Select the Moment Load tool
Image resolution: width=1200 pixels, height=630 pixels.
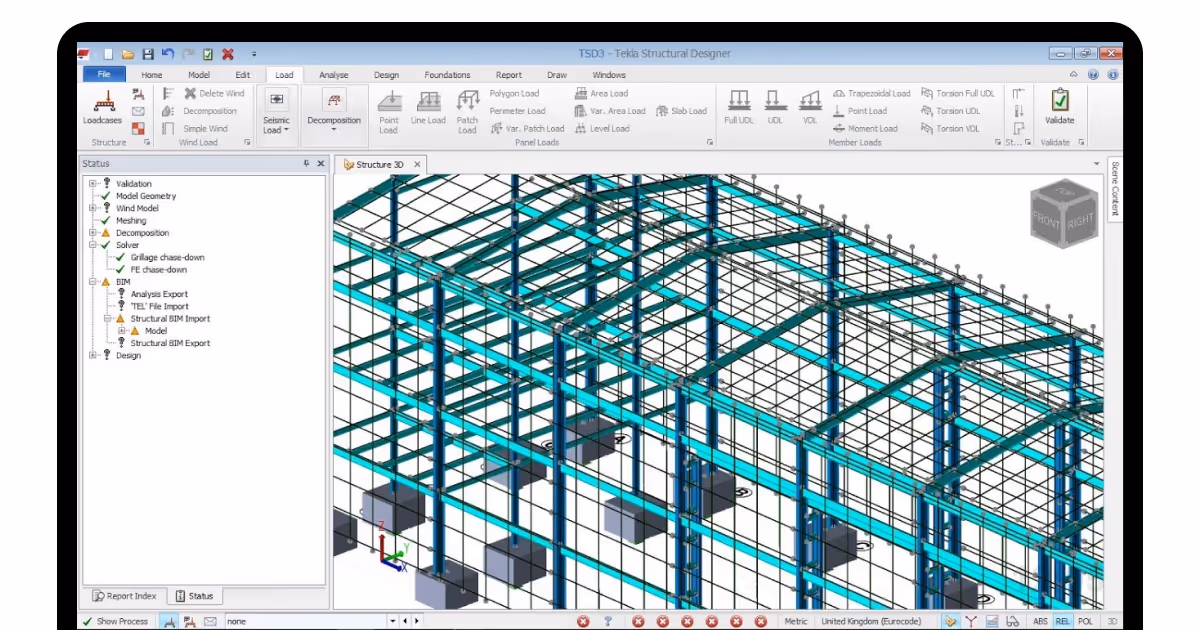click(865, 128)
